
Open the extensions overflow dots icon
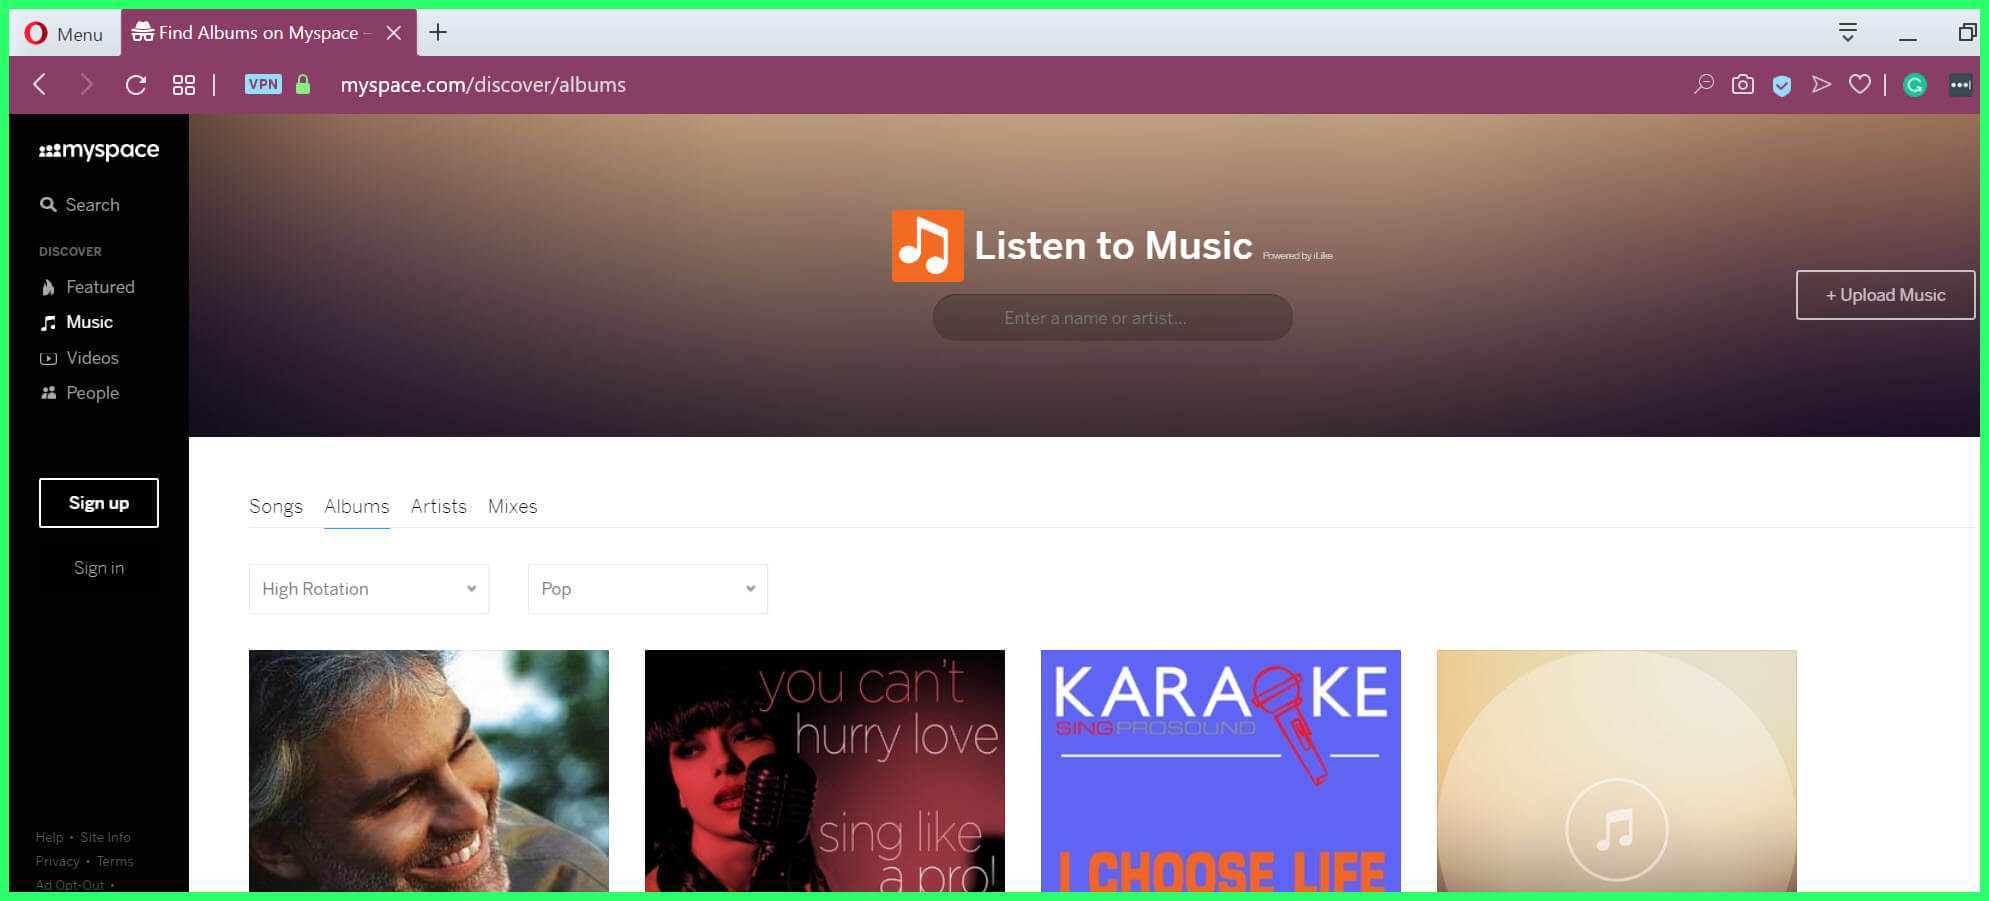pyautogui.click(x=1960, y=85)
